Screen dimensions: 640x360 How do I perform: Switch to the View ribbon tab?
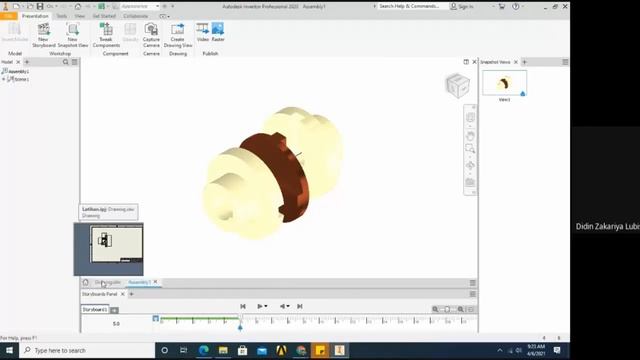tap(80, 16)
